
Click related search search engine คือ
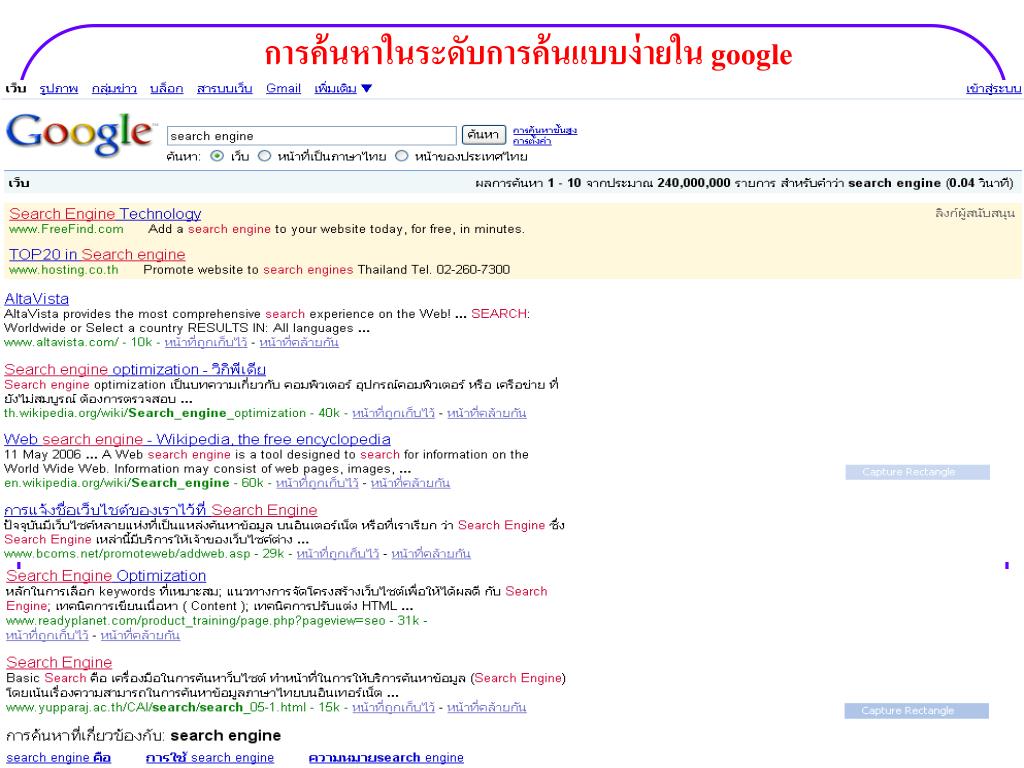pos(59,758)
